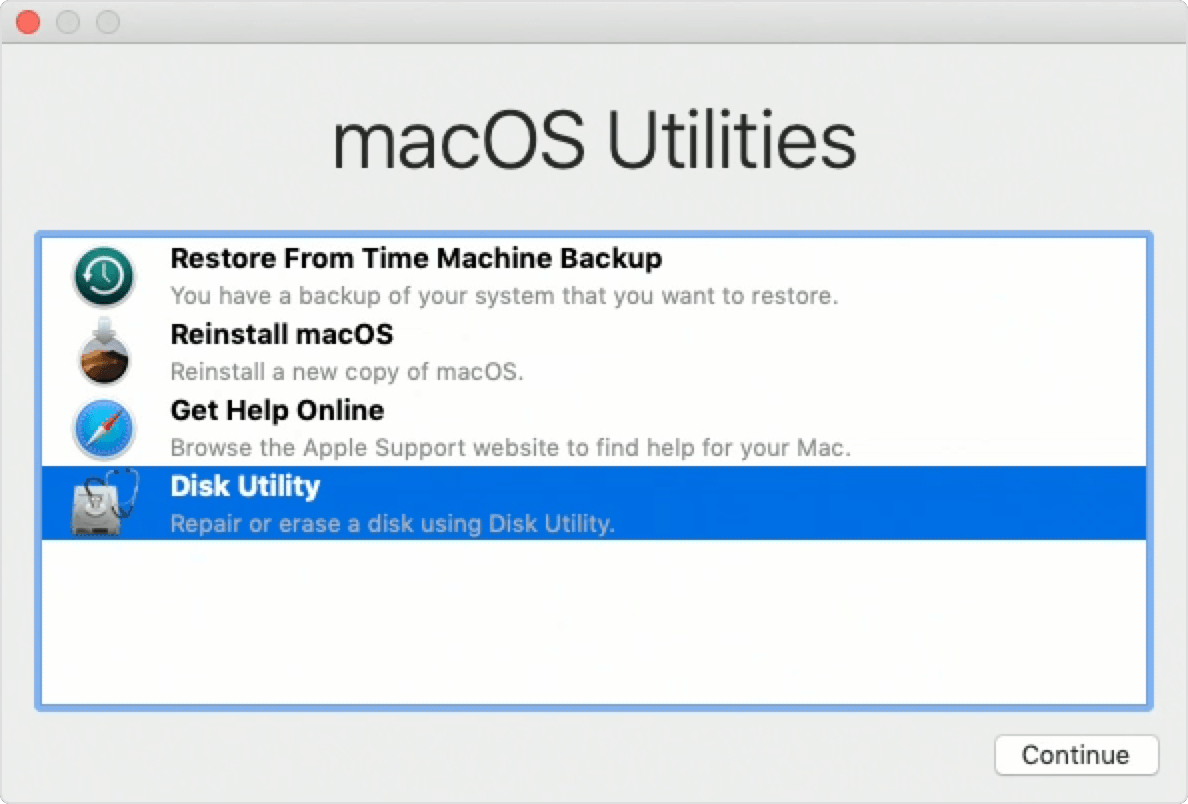This screenshot has width=1188, height=804.
Task: Choose the Reinstall macOS option
Action: point(282,334)
